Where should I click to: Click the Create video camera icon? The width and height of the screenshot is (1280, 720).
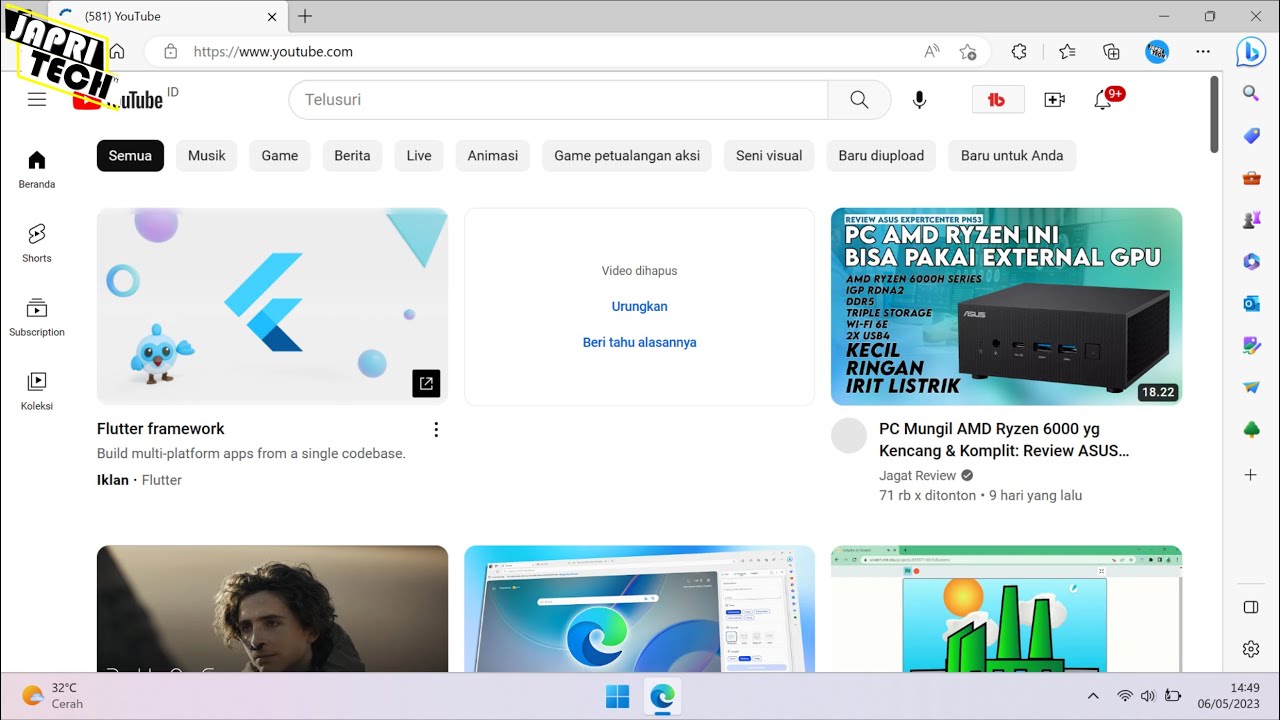1054,100
